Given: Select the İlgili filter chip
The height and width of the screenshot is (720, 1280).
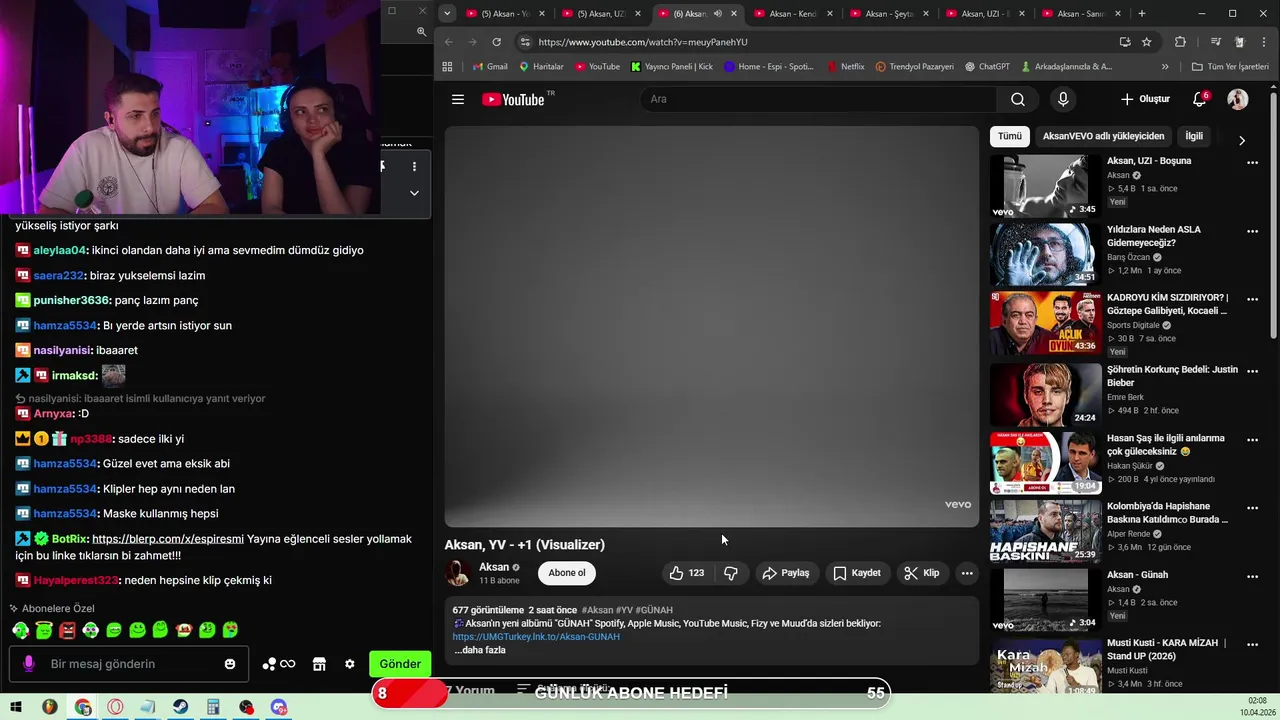Looking at the screenshot, I should [x=1194, y=136].
